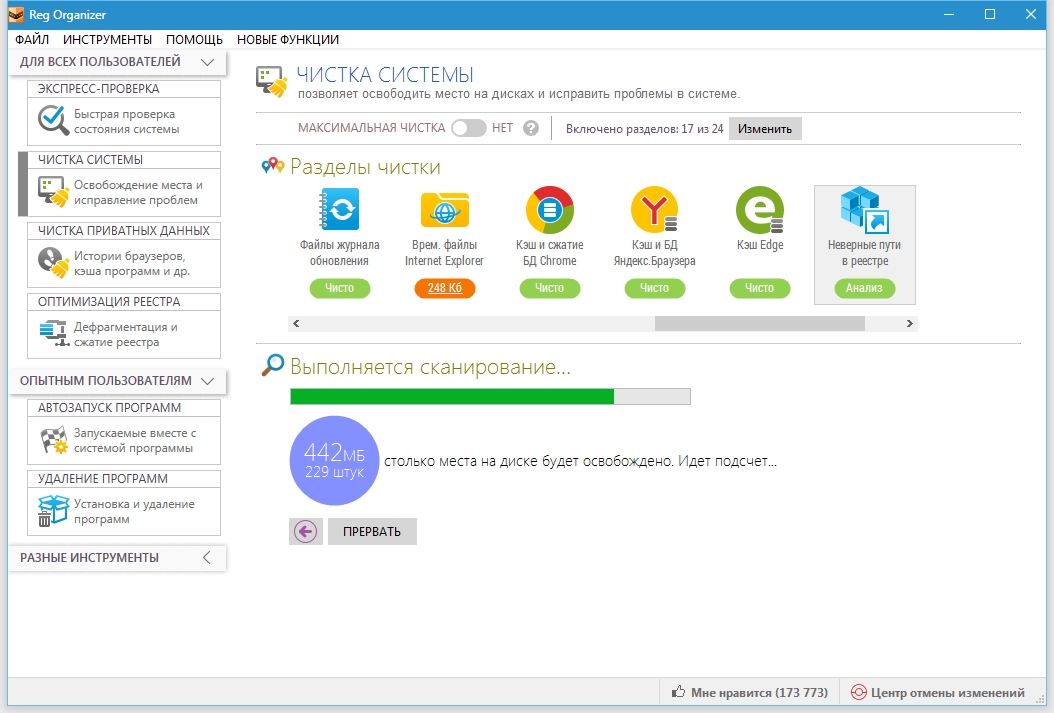Open the Файл menu
The height and width of the screenshot is (713, 1054).
click(32, 40)
